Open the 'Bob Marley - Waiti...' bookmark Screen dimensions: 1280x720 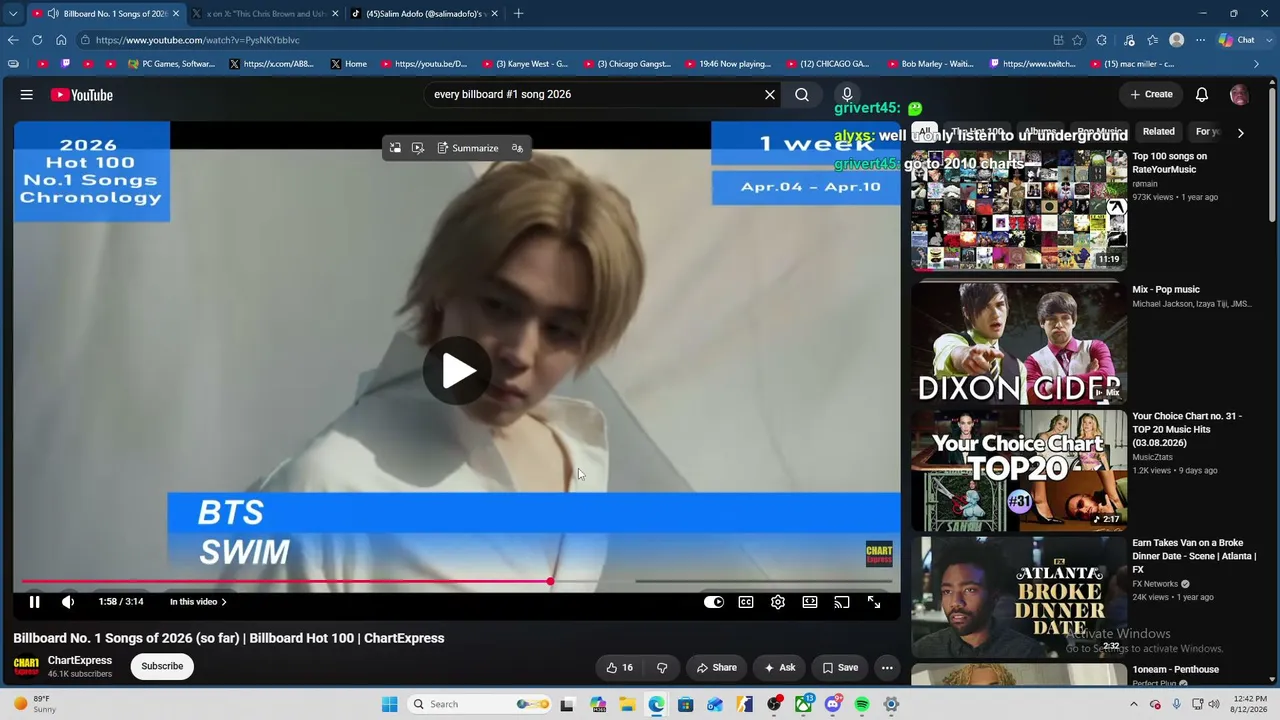point(929,64)
